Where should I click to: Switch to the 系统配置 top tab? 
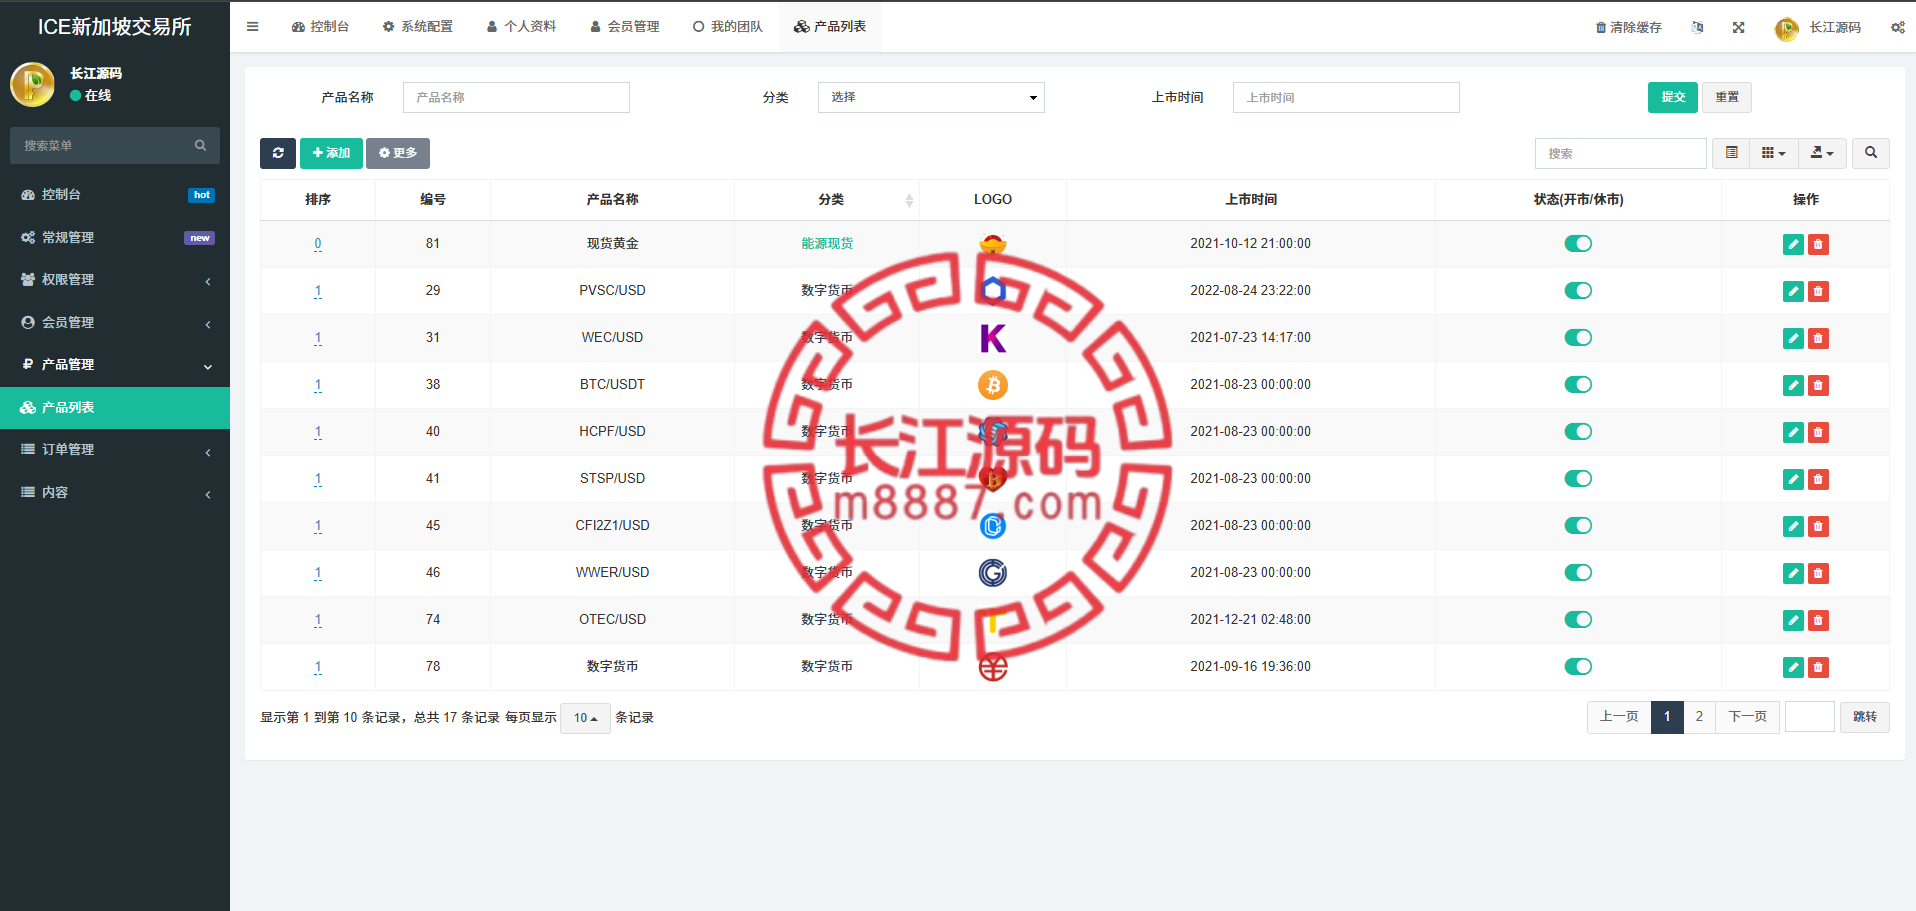418,27
